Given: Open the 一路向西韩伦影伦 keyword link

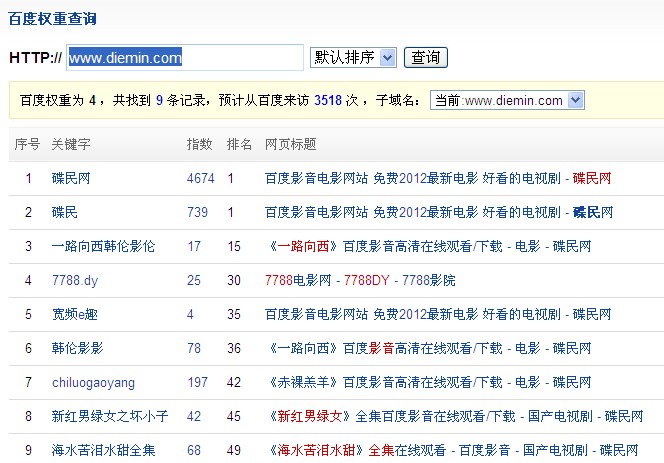Looking at the screenshot, I should pos(103,246).
